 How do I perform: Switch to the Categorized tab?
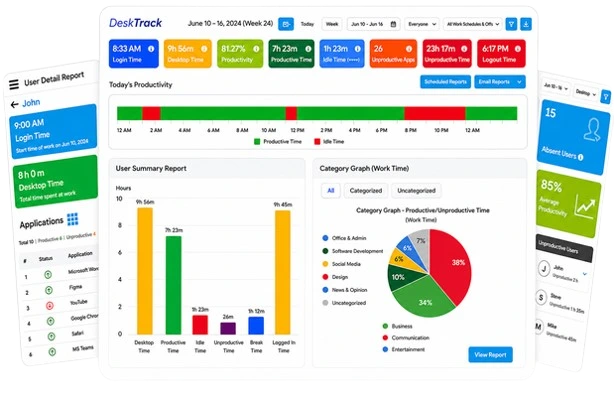(x=366, y=191)
